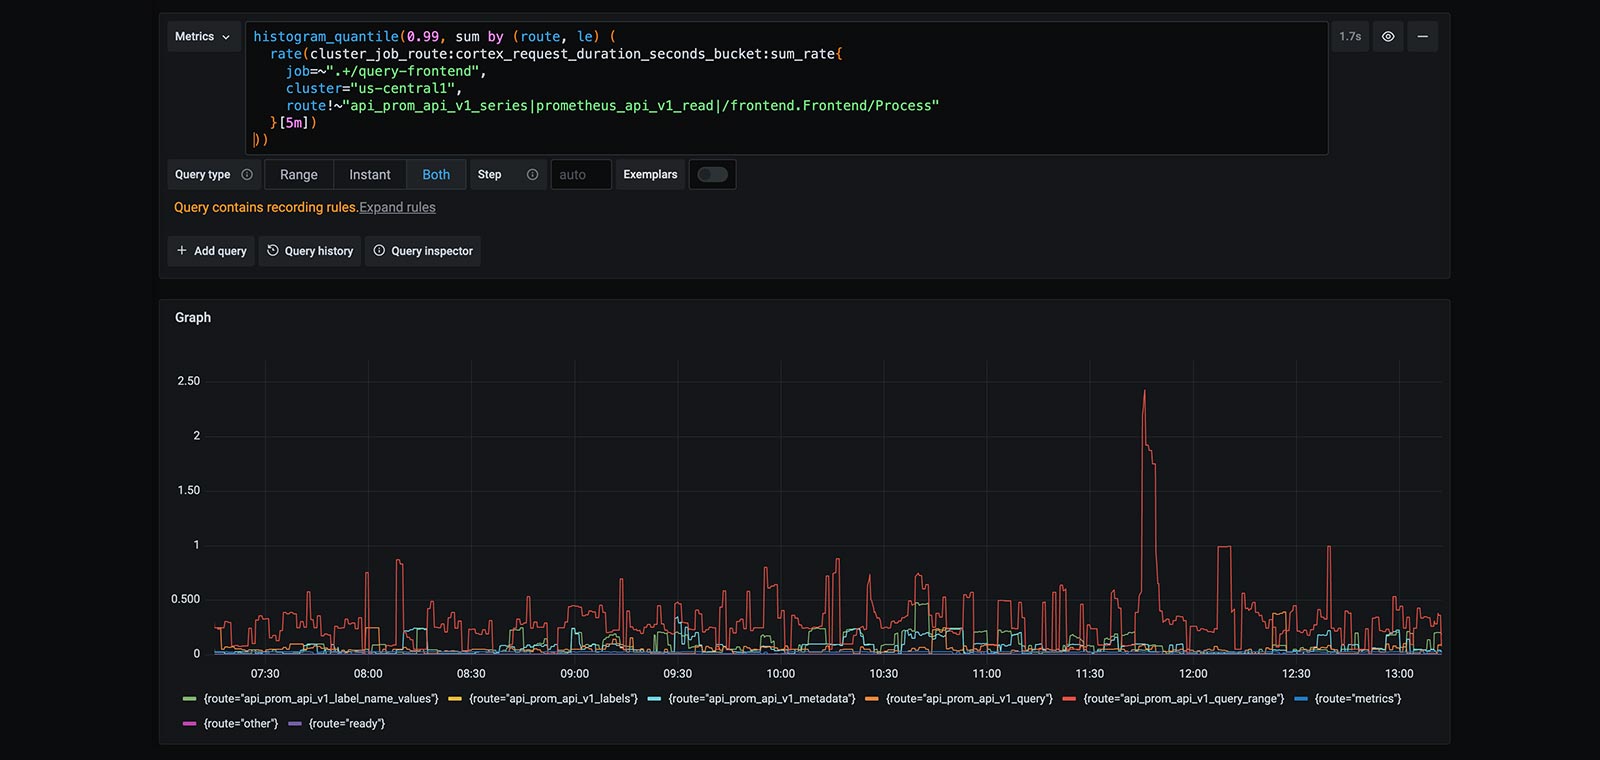The height and width of the screenshot is (760, 1600).
Task: Click the red api_prom_api_v1_query_range legend swatch
Action: [1069, 699]
